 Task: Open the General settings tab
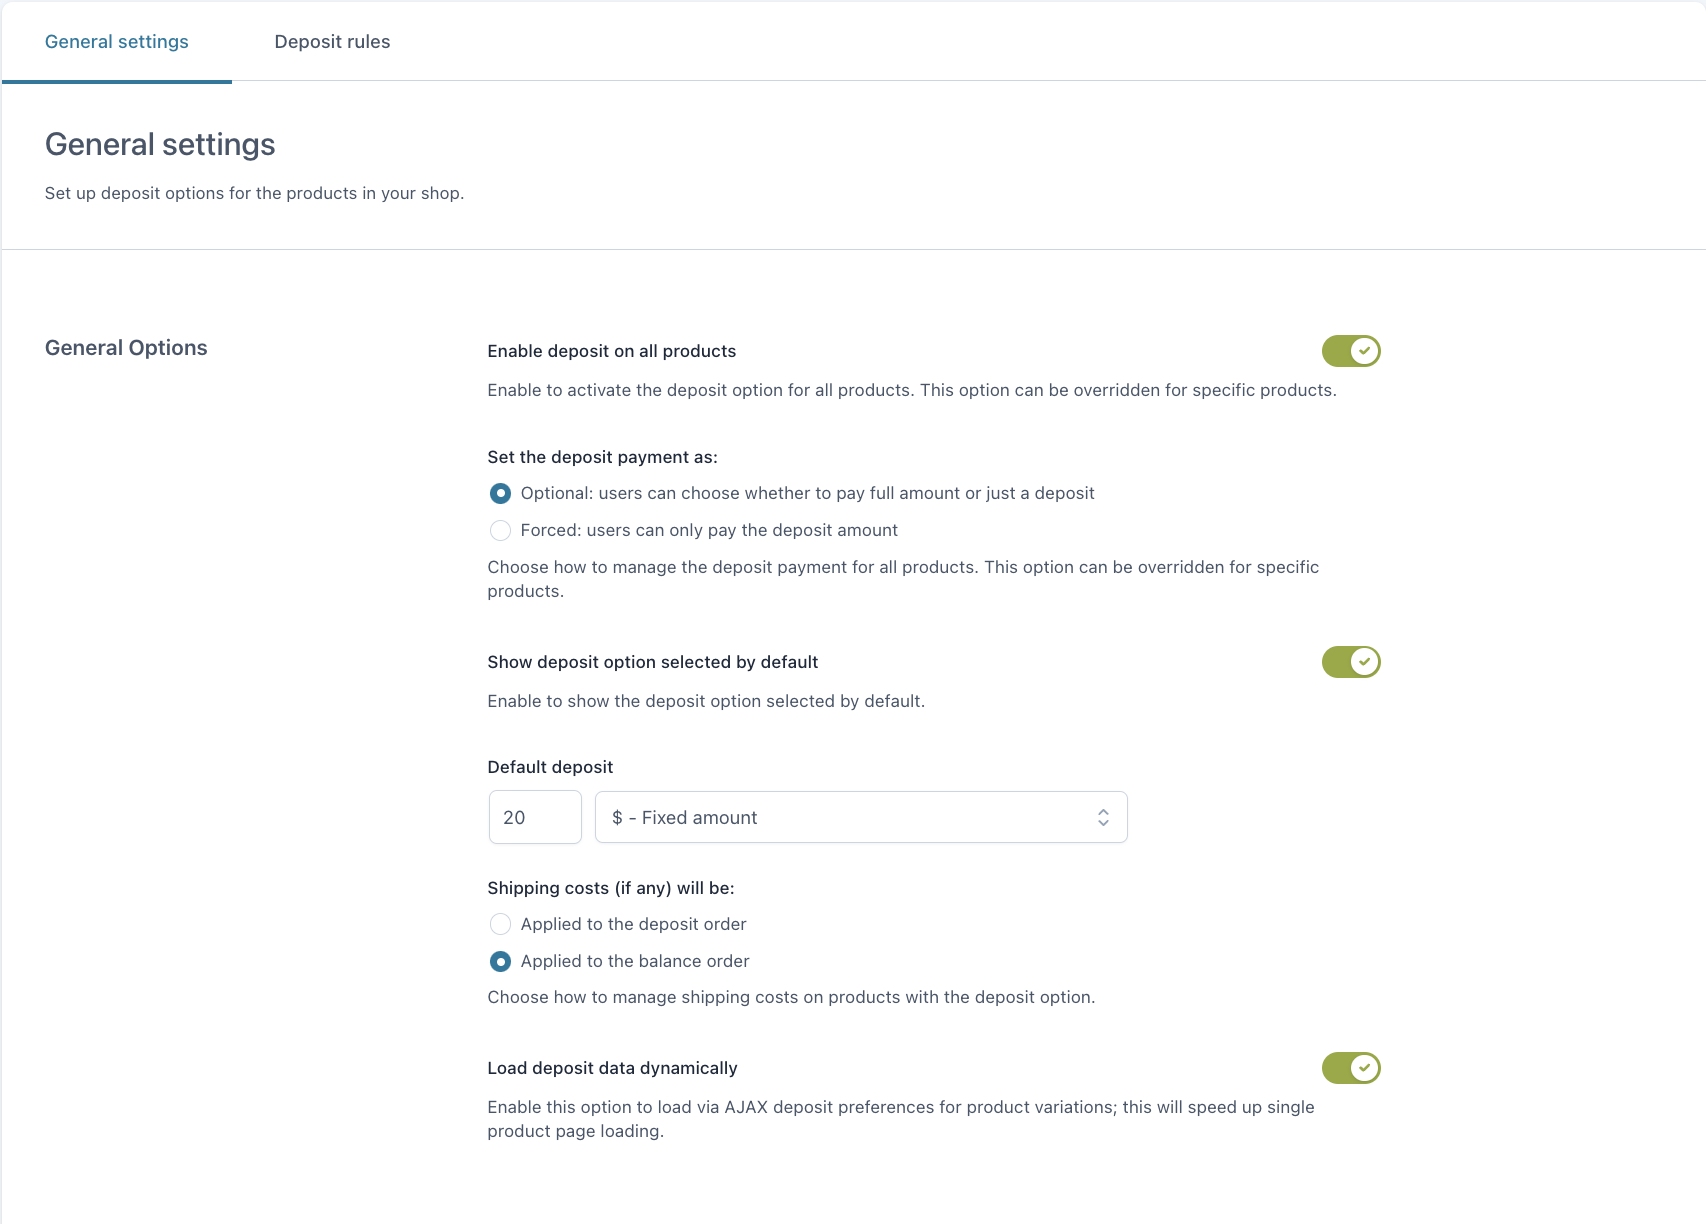pyautogui.click(x=117, y=42)
